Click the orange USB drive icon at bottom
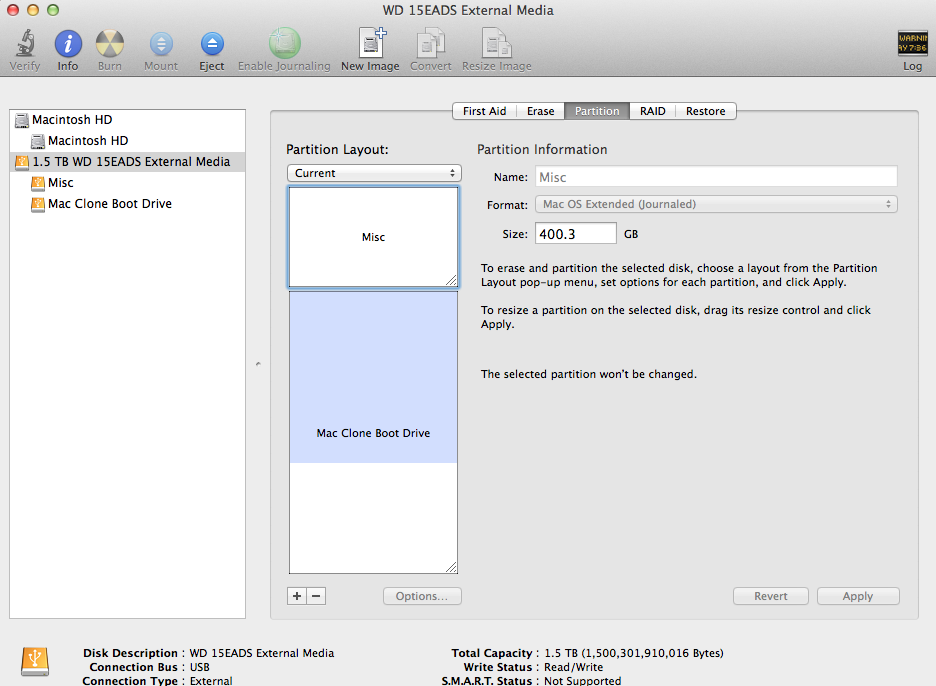 tap(35, 662)
